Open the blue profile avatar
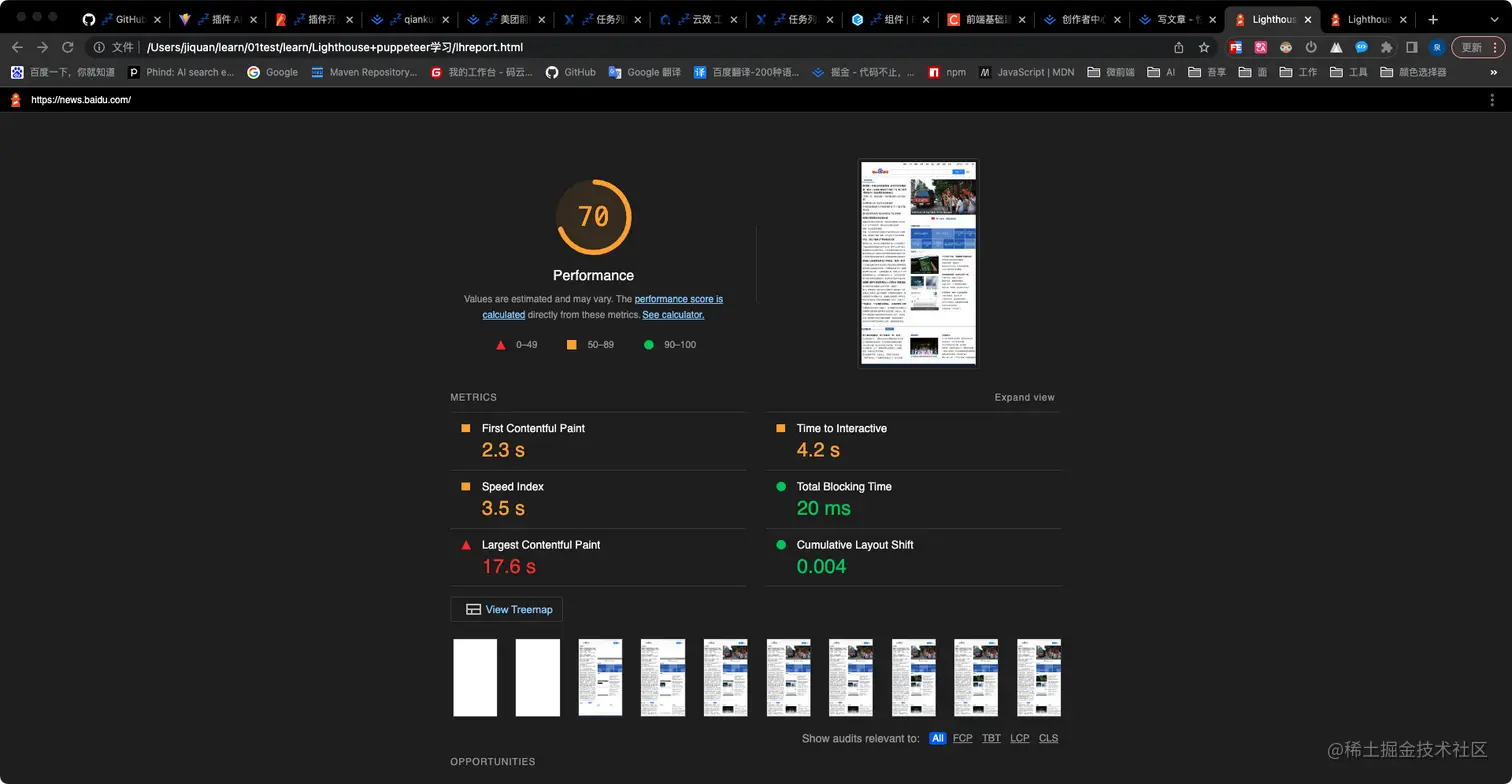 pyautogui.click(x=1437, y=47)
